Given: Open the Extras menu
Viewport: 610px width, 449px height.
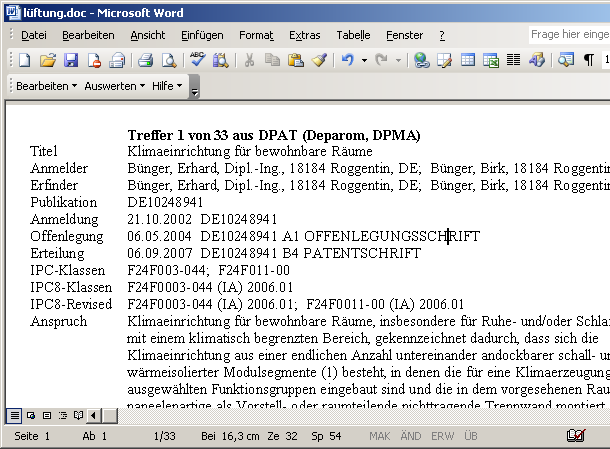Looking at the screenshot, I should (x=305, y=35).
